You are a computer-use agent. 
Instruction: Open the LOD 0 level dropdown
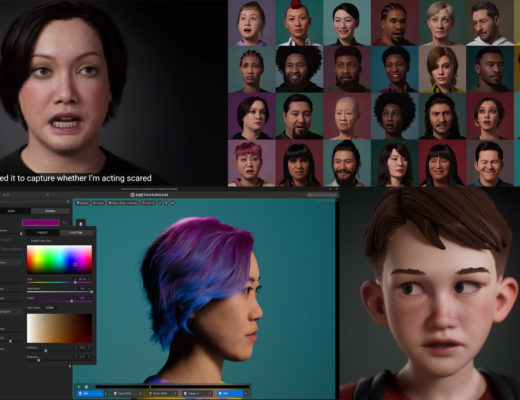[148, 203]
